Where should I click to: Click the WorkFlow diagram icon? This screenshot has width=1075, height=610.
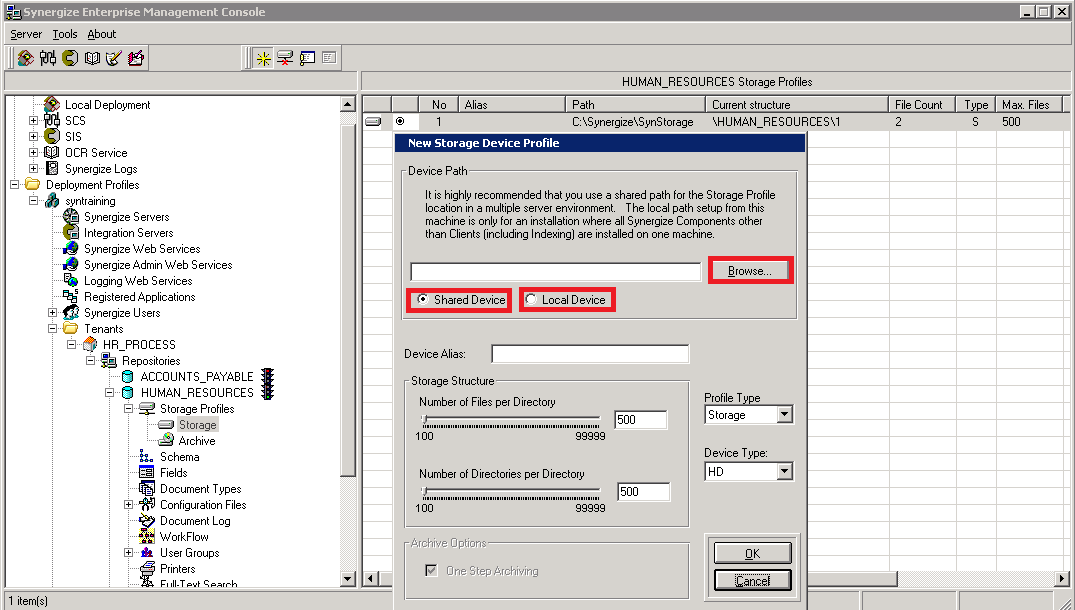click(146, 537)
